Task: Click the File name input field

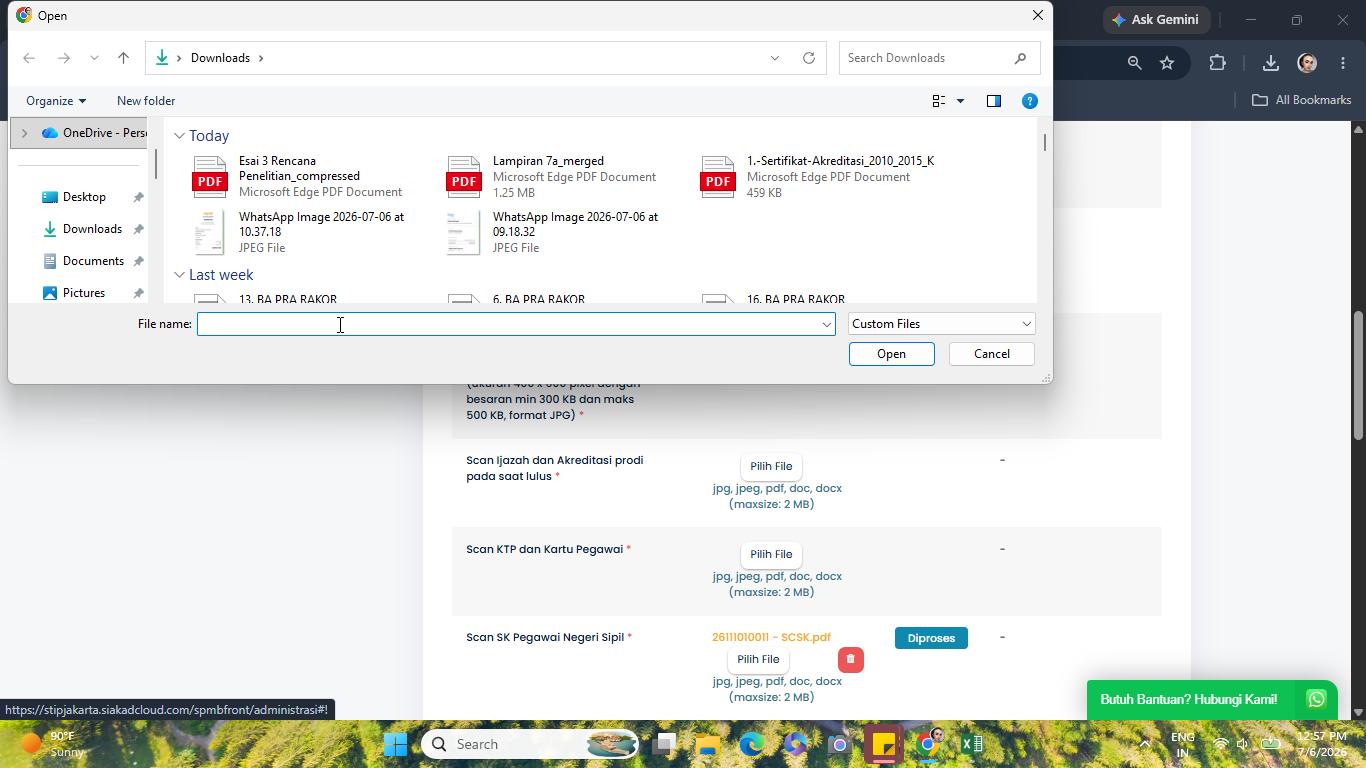Action: click(x=516, y=324)
